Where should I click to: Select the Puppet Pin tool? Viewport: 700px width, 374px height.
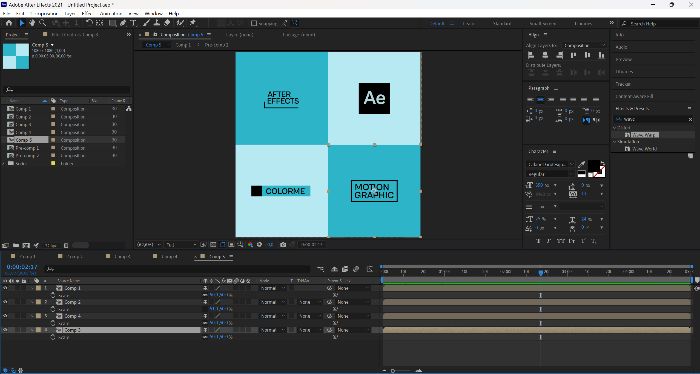(x=193, y=23)
